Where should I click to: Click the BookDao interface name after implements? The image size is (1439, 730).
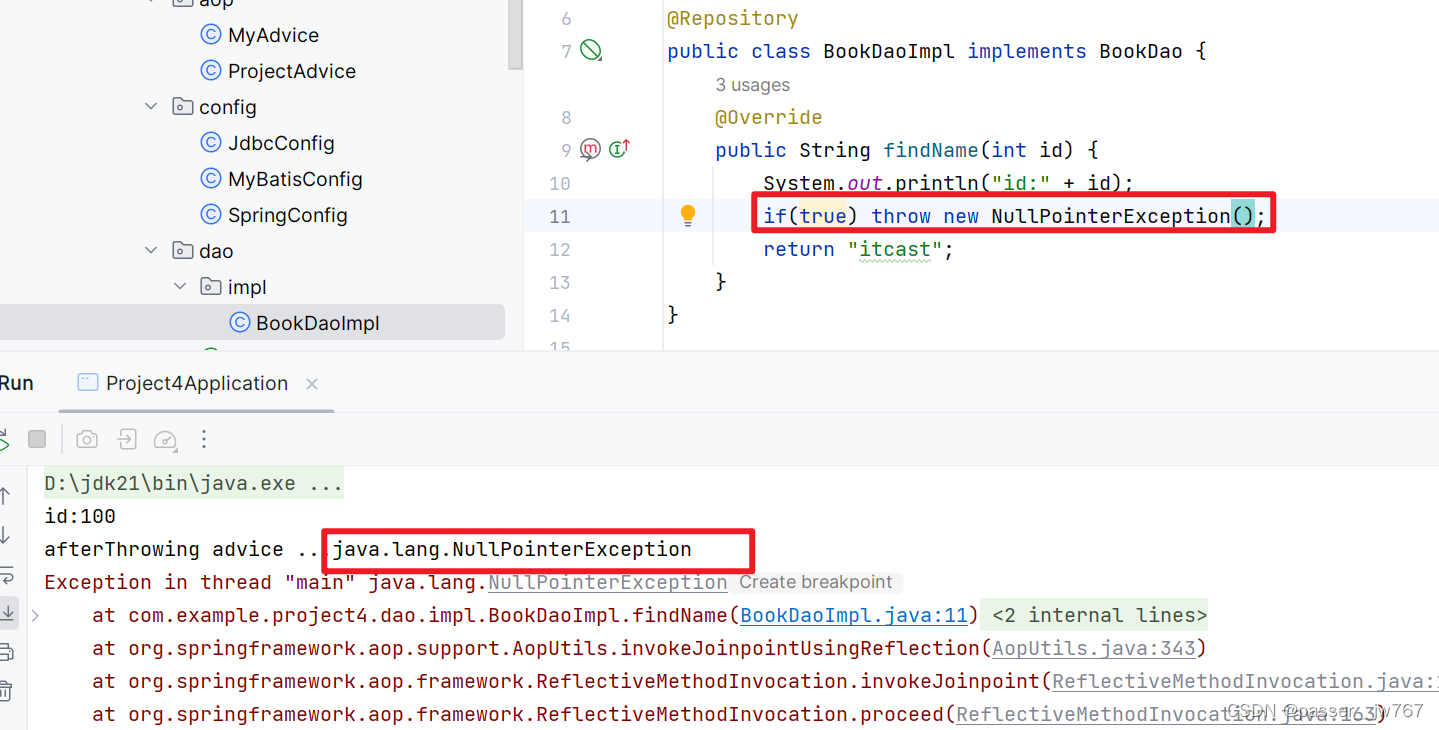coord(1141,51)
